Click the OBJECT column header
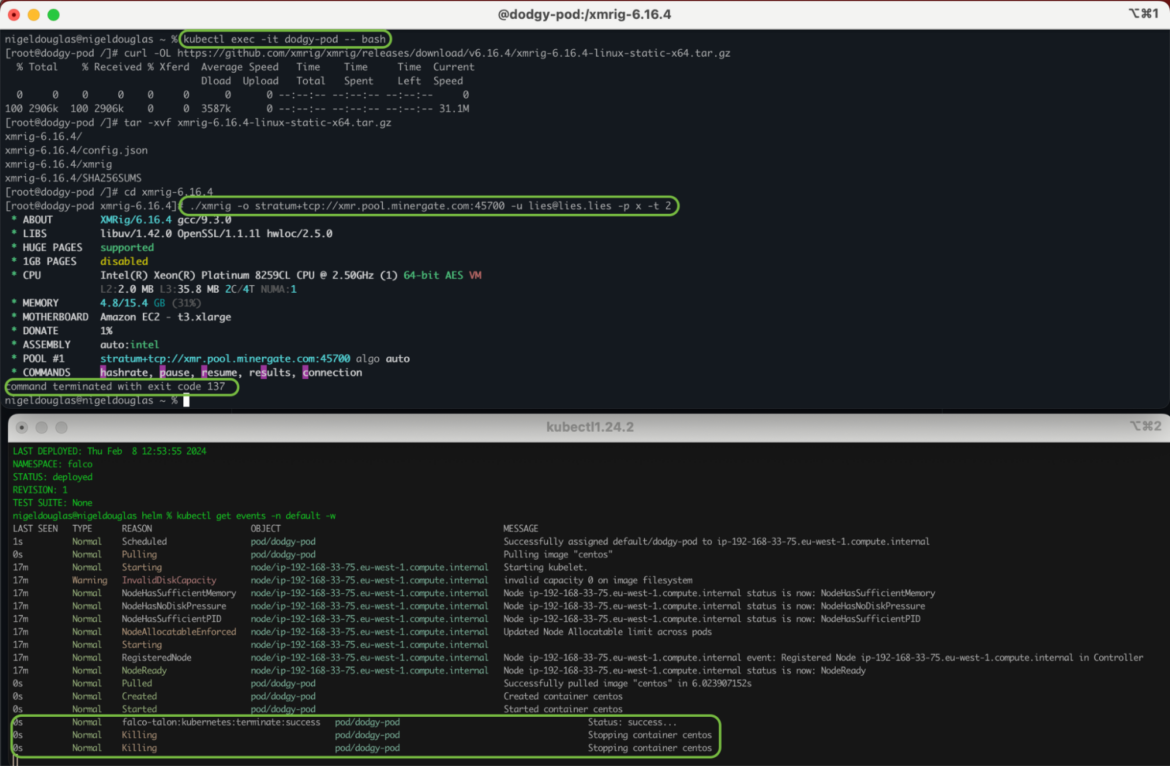The height and width of the screenshot is (766, 1170). pos(266,528)
